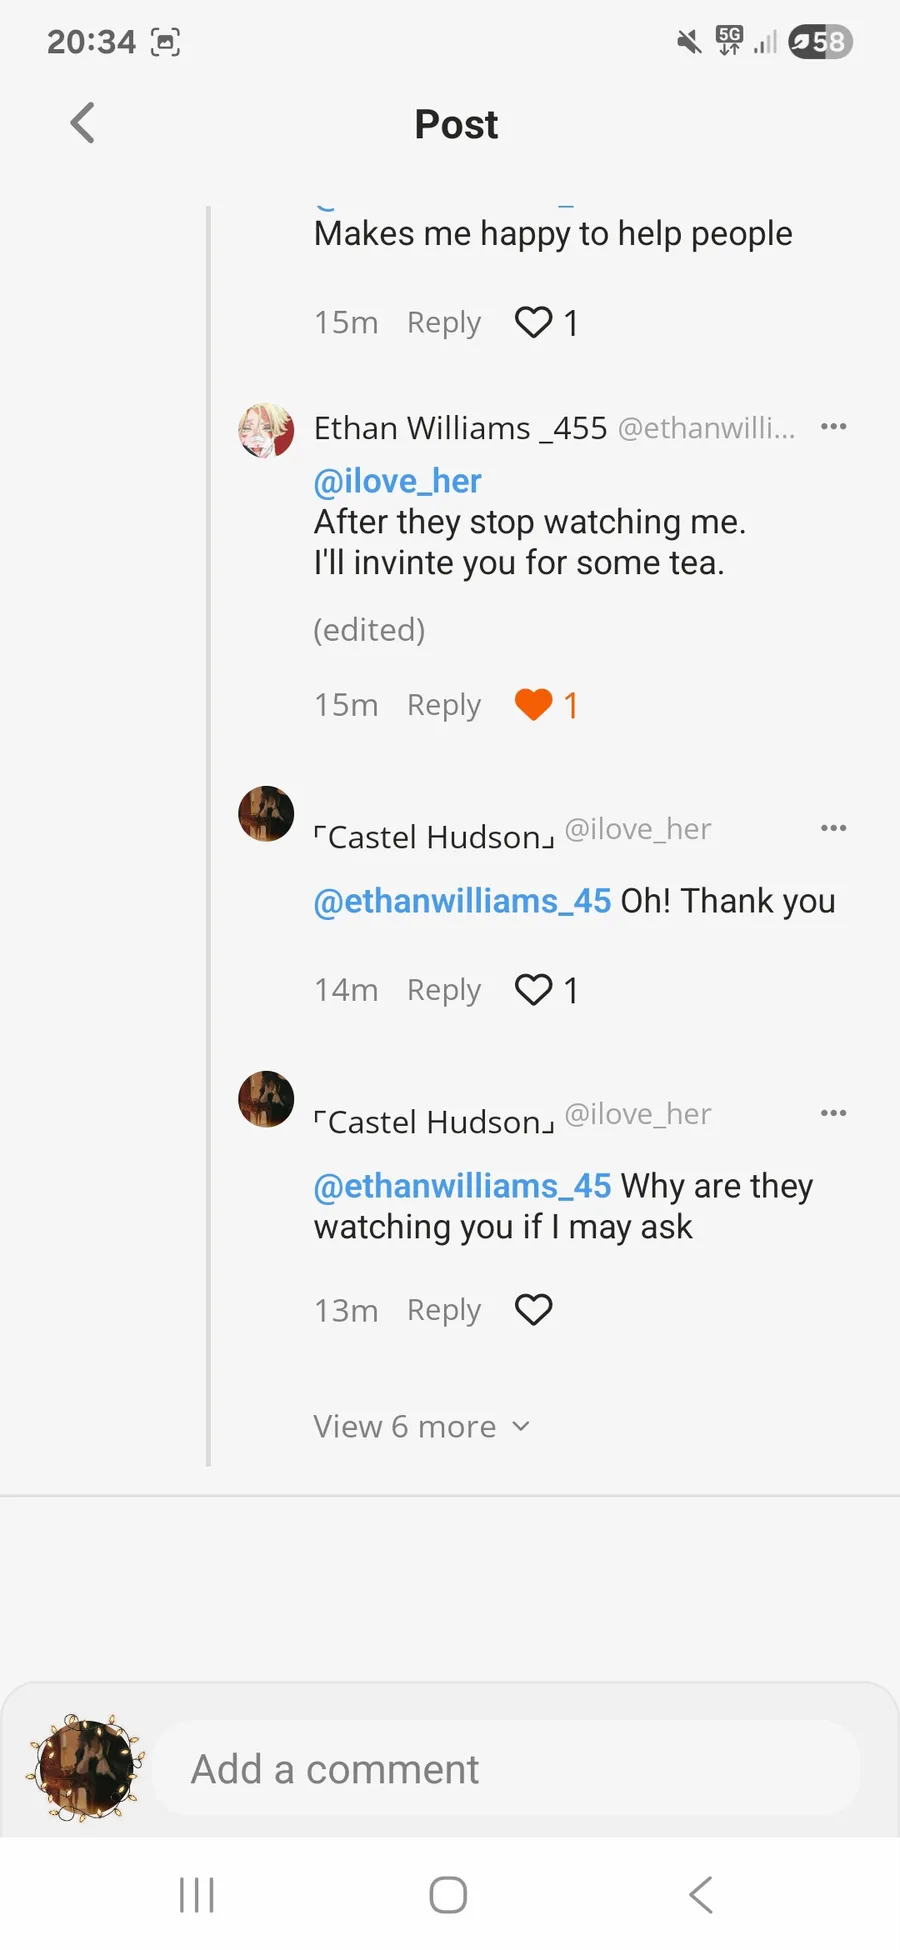Reply to 'Makes me happy to help people'
The width and height of the screenshot is (900, 1950).
443,322
